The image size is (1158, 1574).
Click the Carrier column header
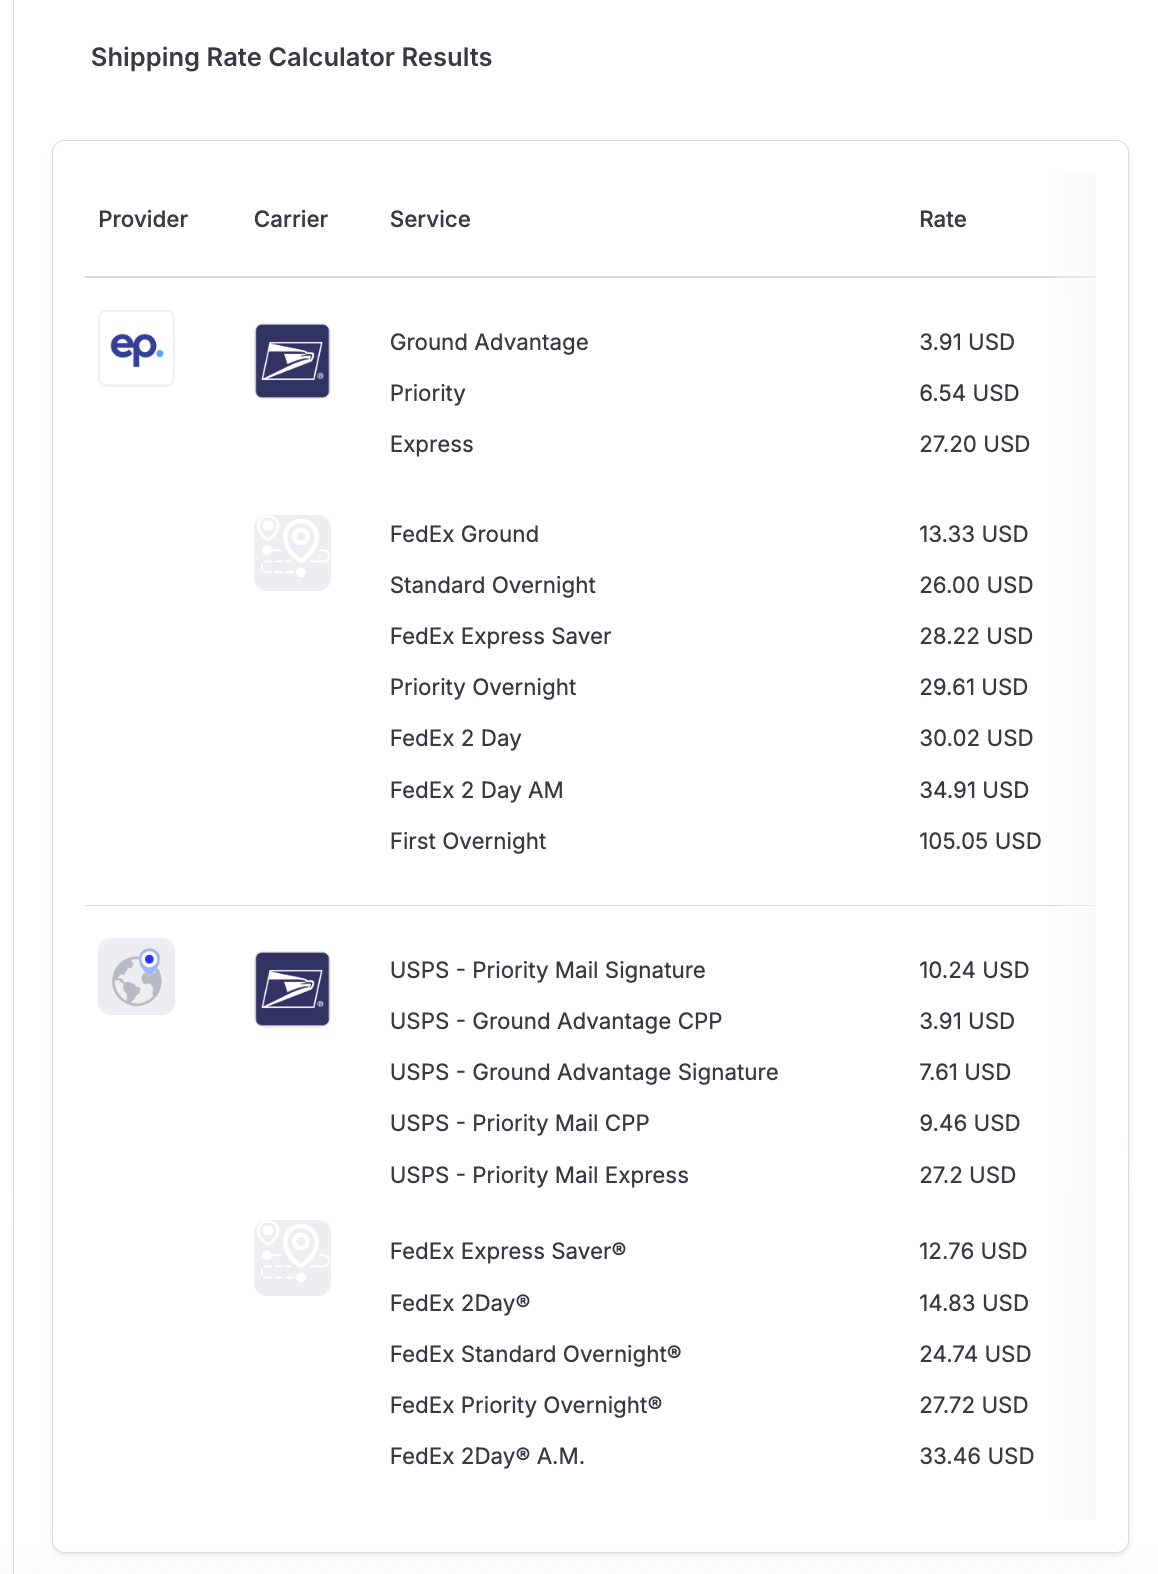point(291,219)
